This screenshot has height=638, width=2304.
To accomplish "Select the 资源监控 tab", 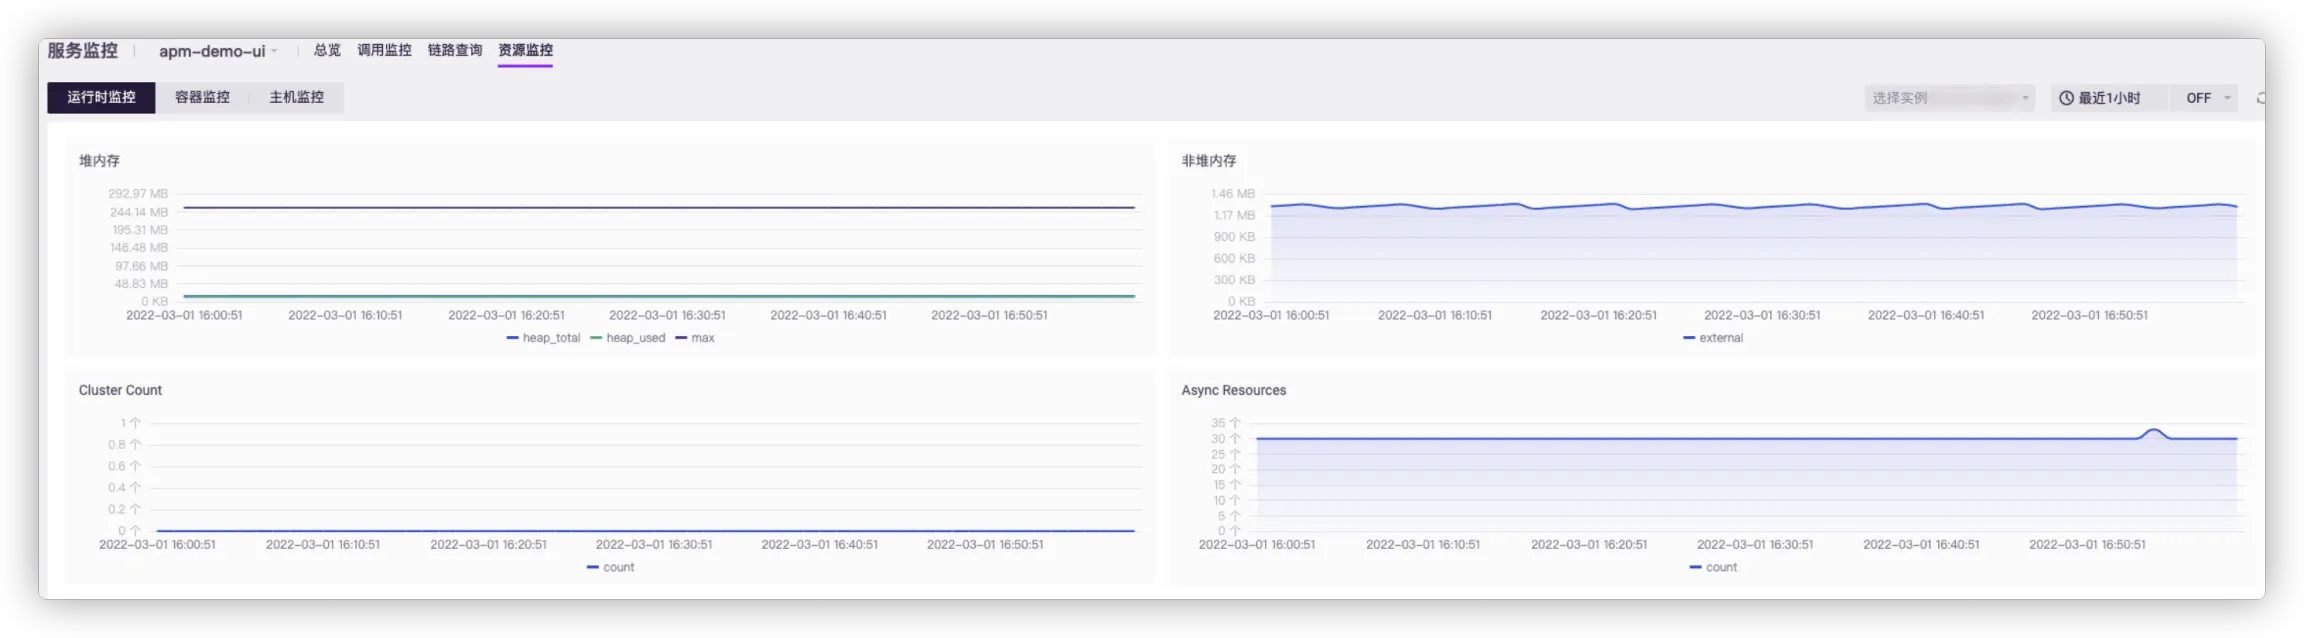I will point(525,50).
